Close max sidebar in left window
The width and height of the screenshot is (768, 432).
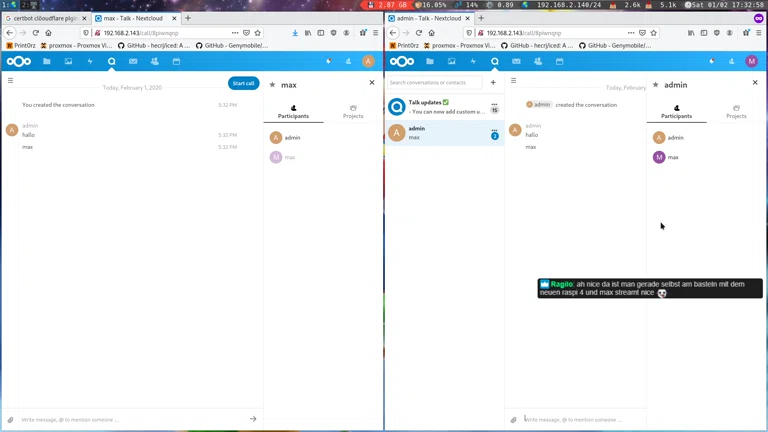coord(372,82)
